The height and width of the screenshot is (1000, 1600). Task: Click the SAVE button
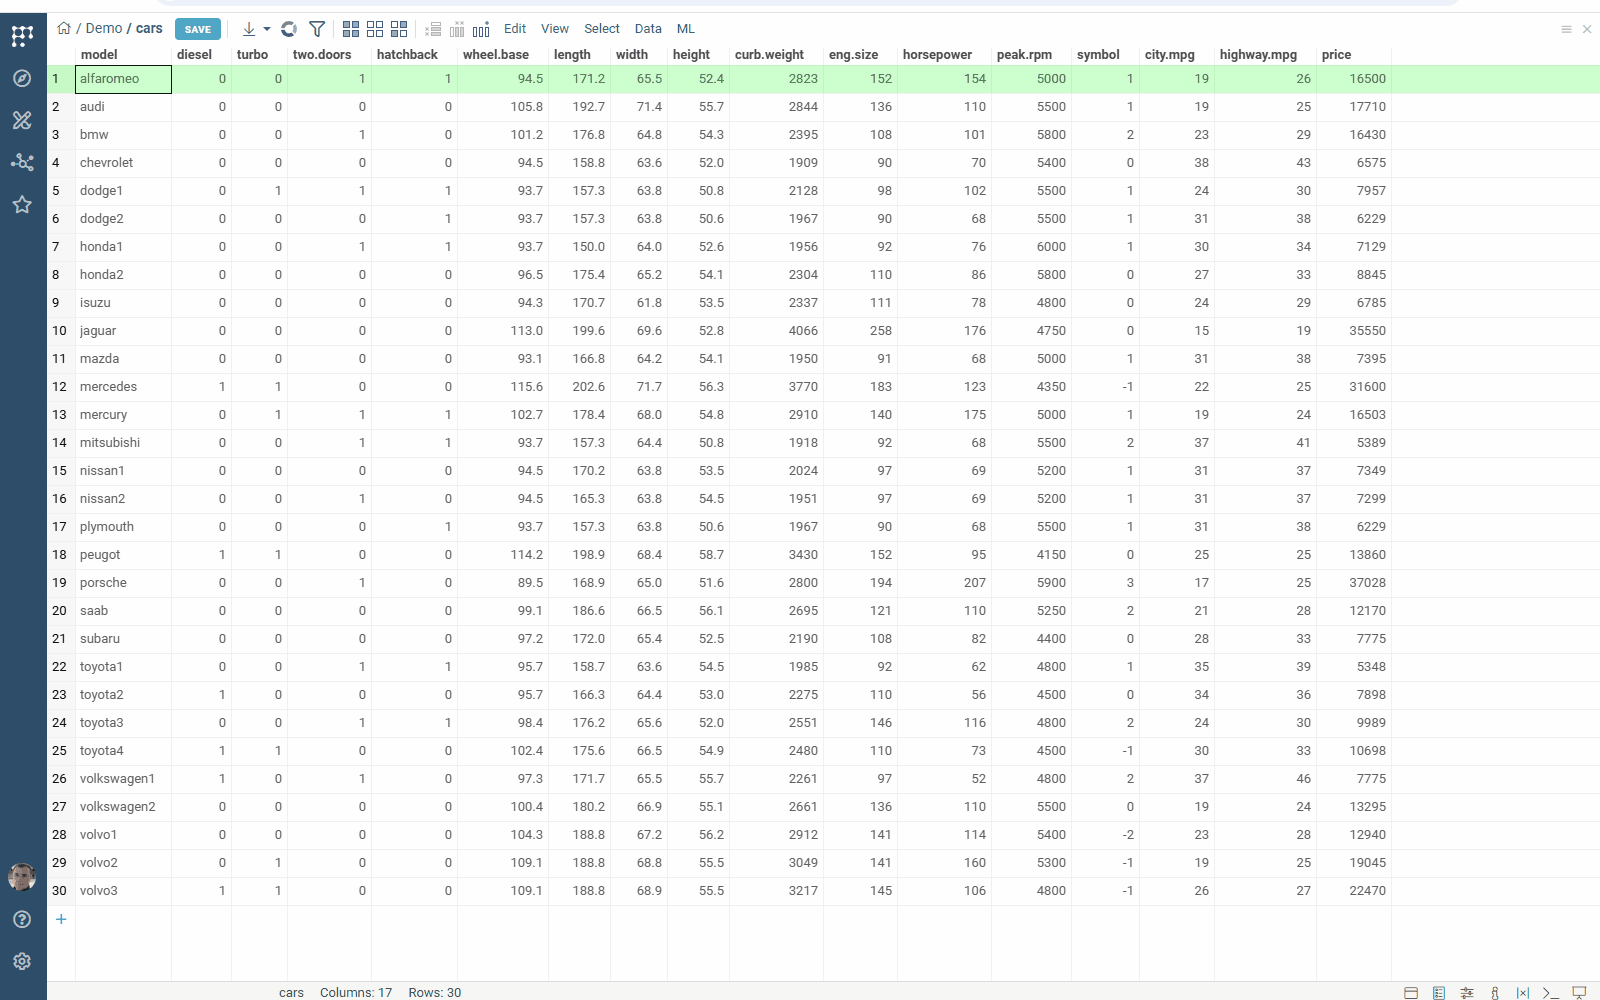[x=198, y=29]
